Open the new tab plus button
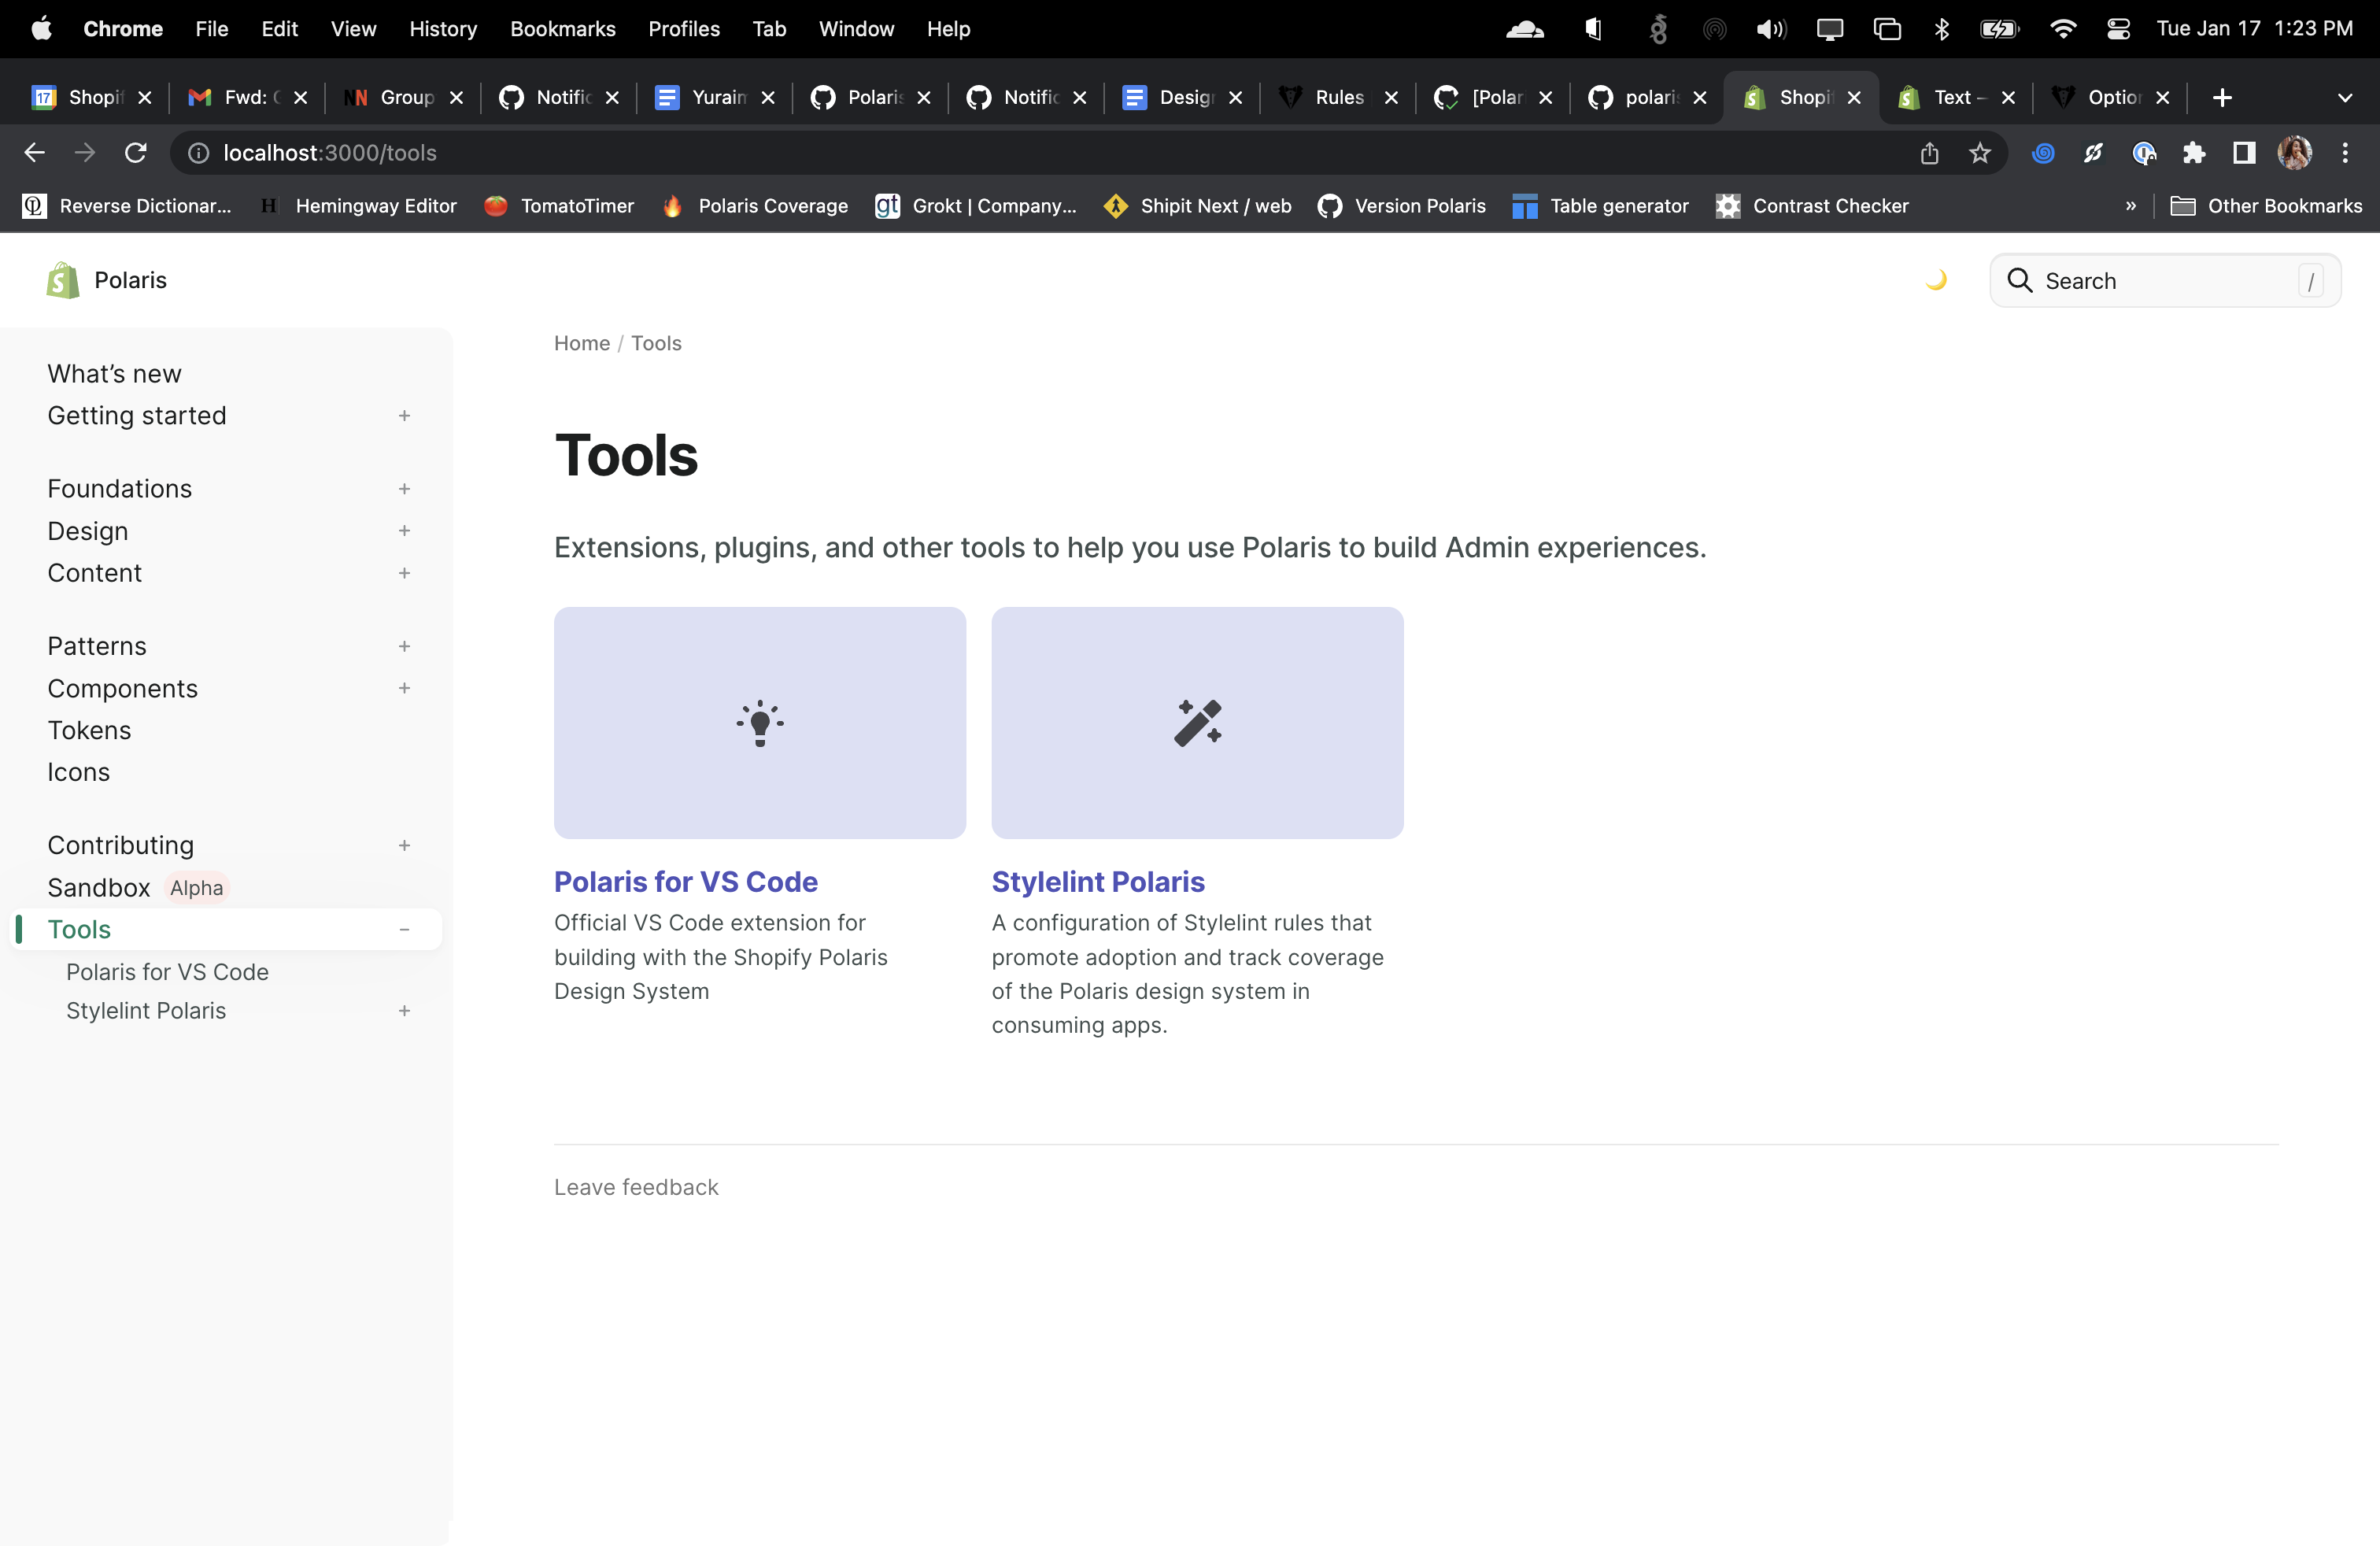Viewport: 2380px width, 1546px height. (x=2222, y=97)
